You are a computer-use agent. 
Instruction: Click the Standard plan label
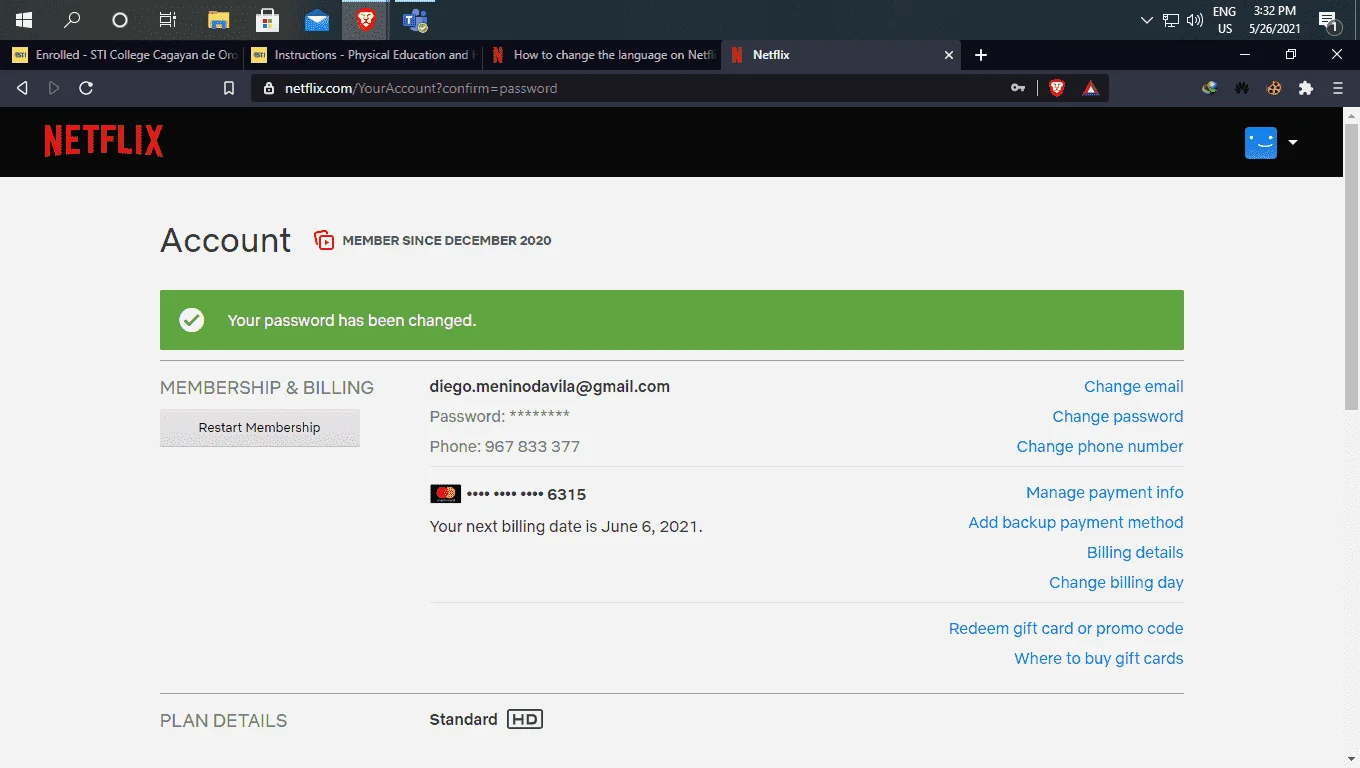pos(463,719)
